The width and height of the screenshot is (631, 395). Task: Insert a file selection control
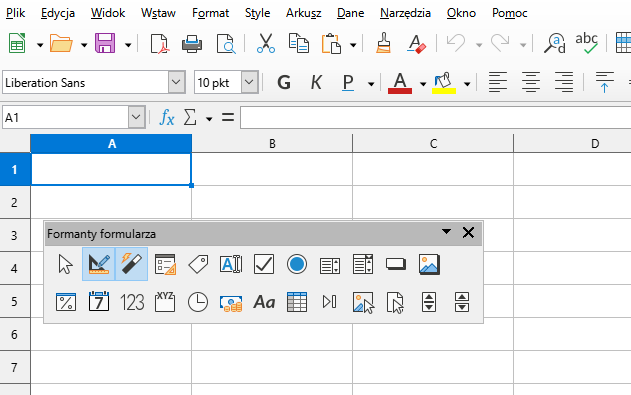coord(395,302)
